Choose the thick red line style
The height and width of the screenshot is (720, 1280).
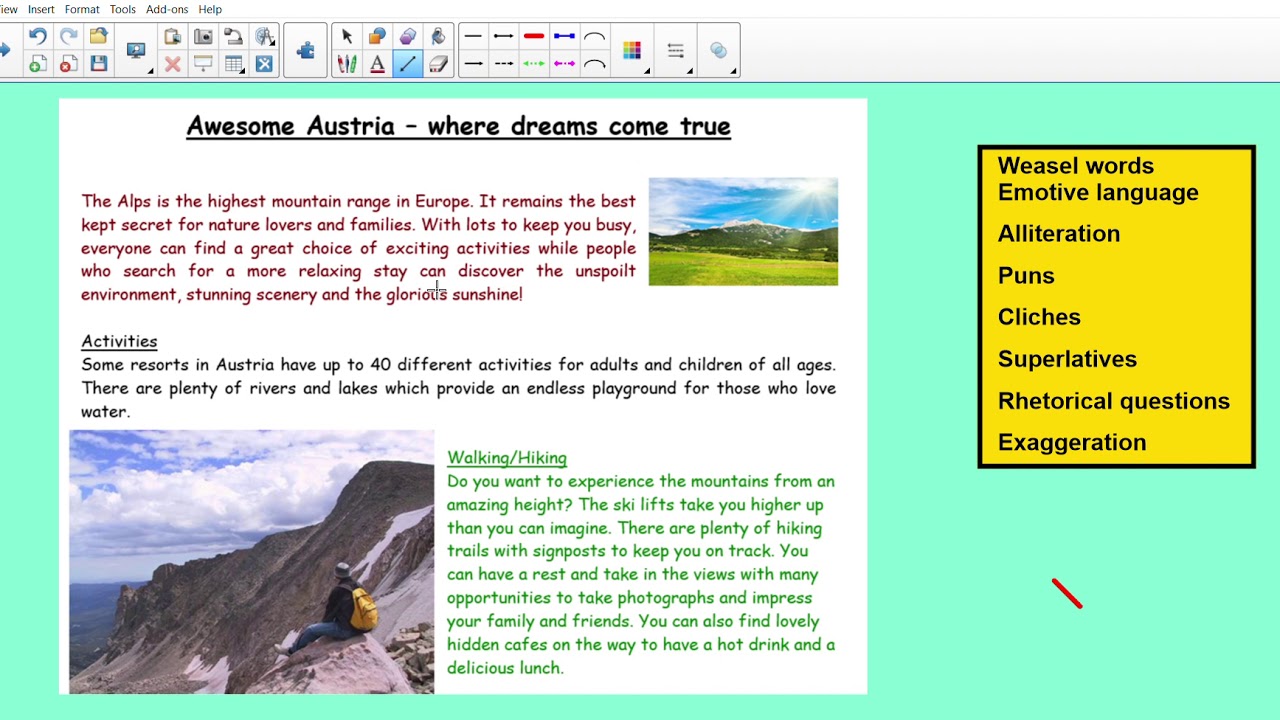(534, 37)
